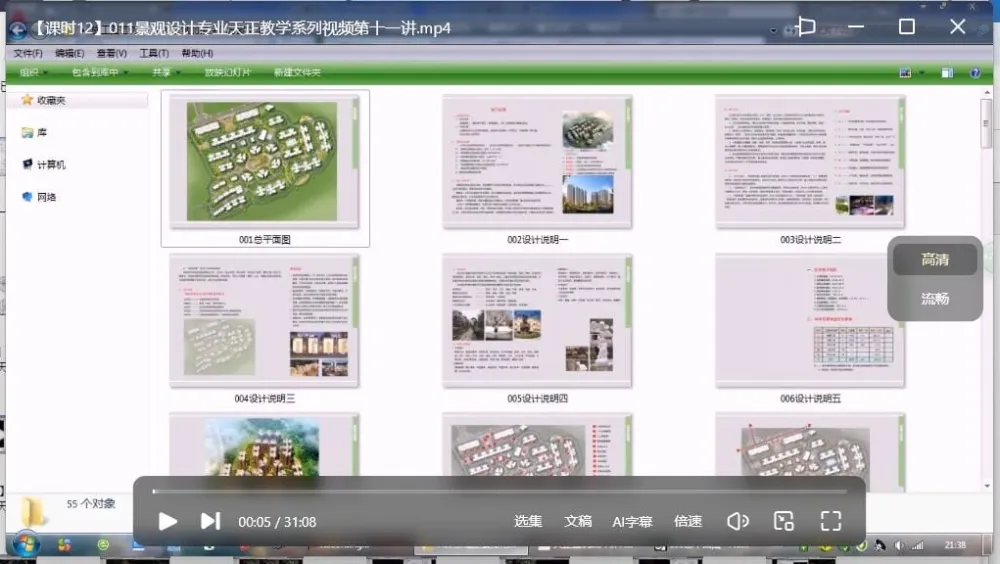
Task: Select 高清 video quality option
Action: click(x=935, y=260)
